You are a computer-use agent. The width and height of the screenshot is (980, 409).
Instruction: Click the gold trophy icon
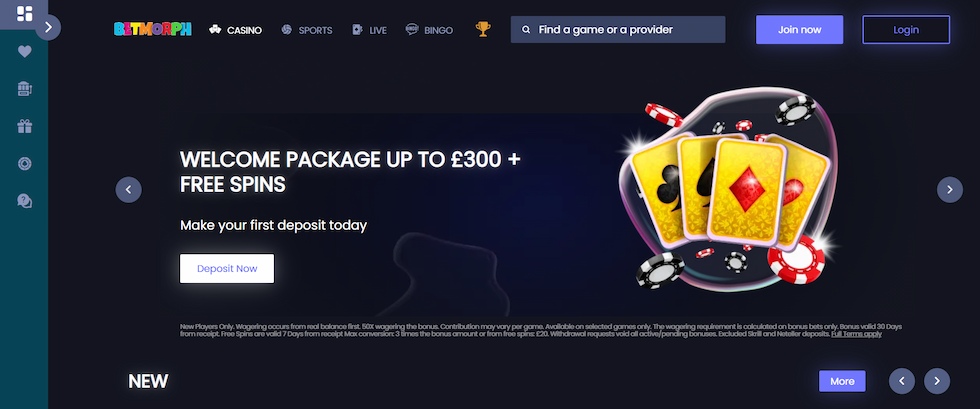tap(482, 29)
